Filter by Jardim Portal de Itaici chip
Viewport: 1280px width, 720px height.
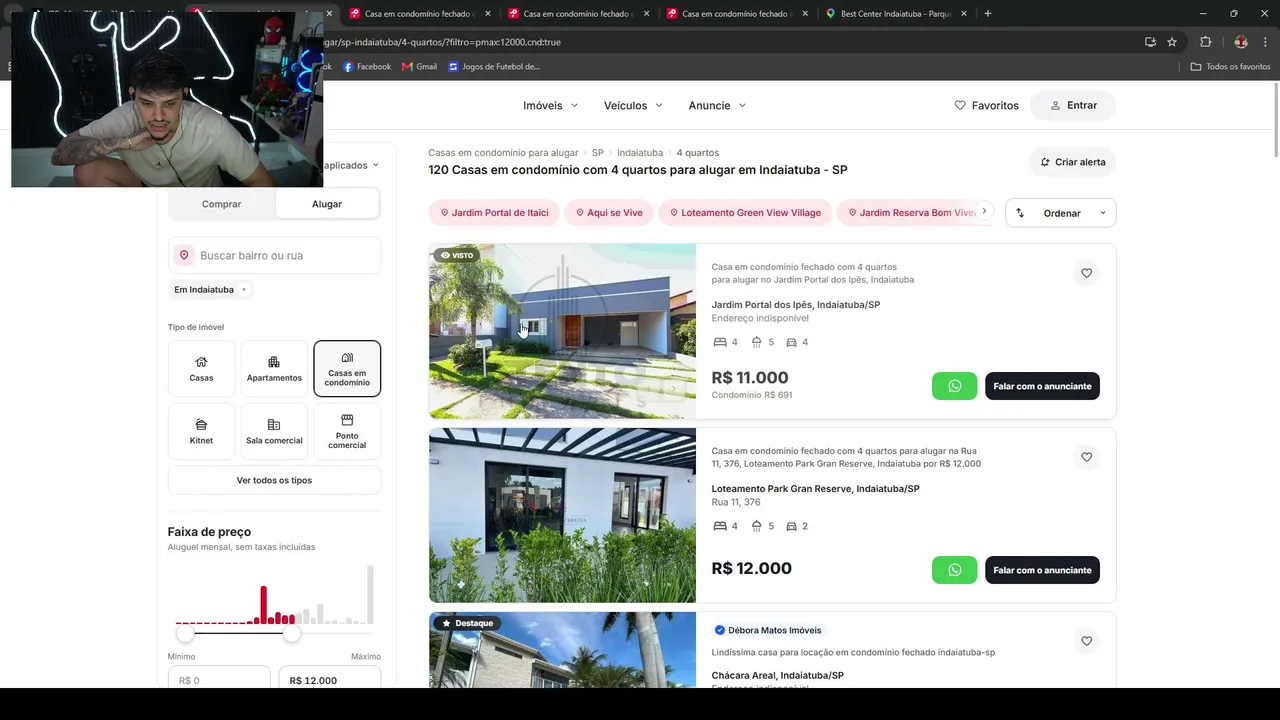[494, 213]
